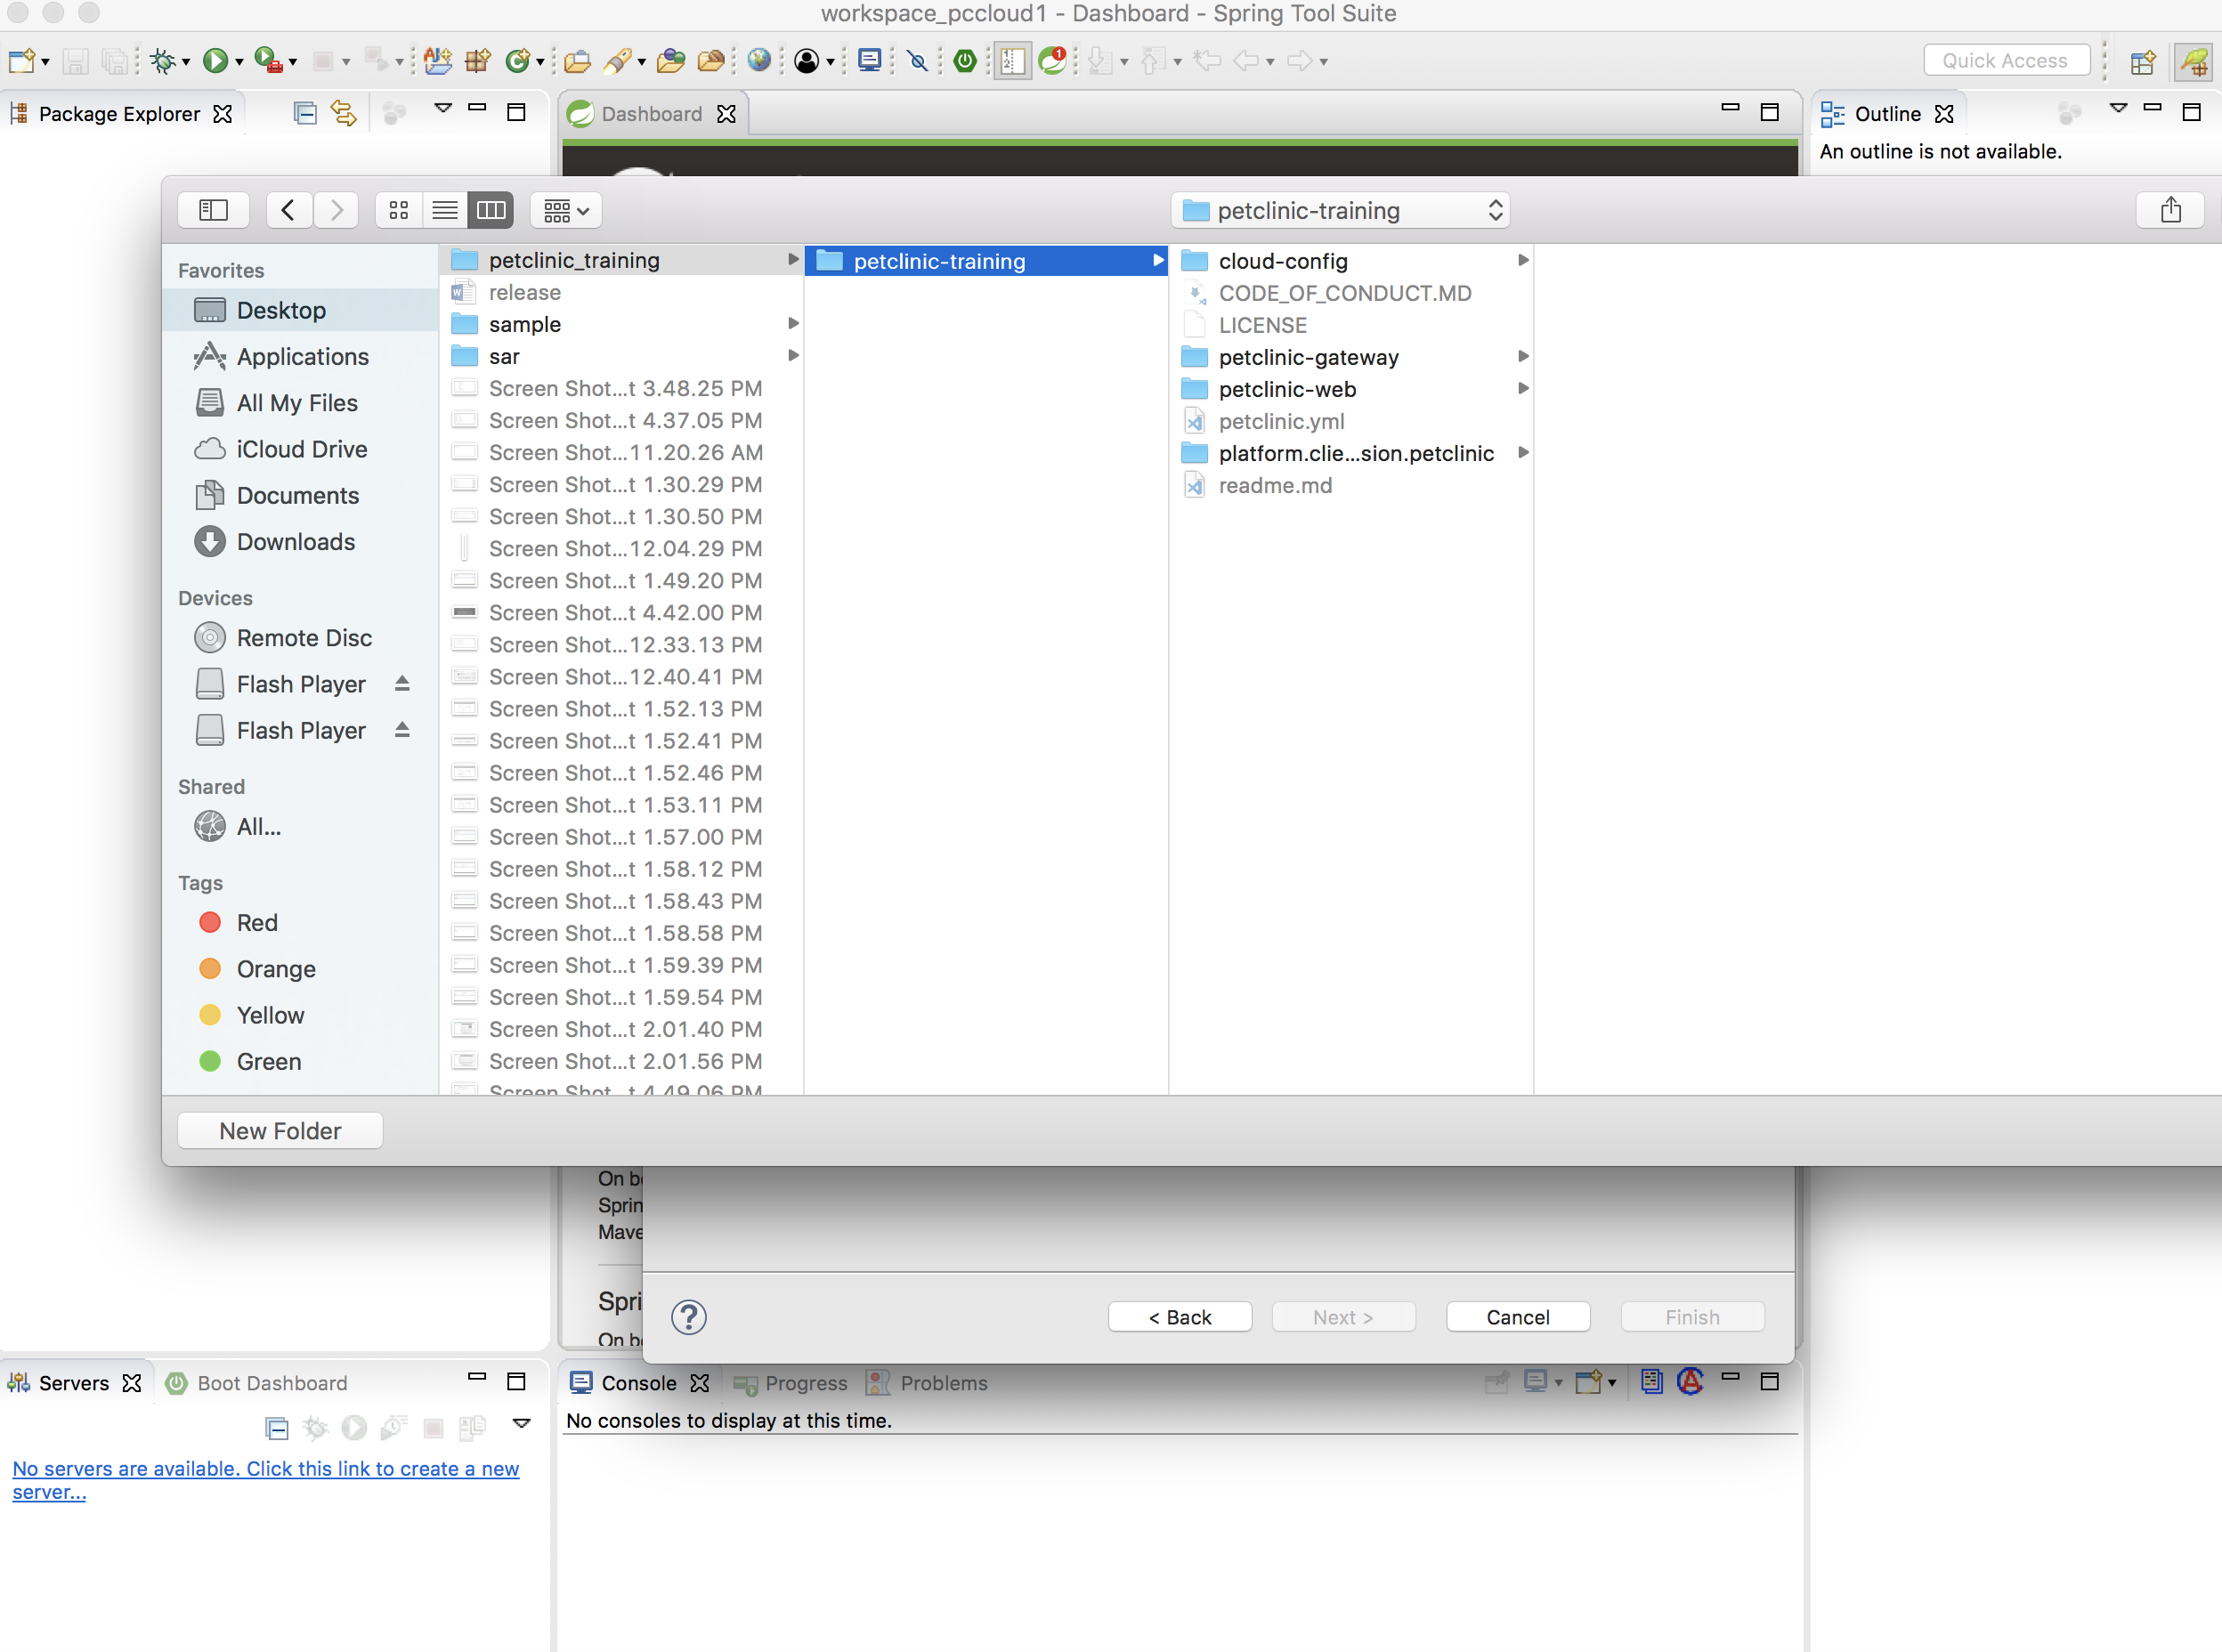Open the web browser globe icon

pos(759,61)
